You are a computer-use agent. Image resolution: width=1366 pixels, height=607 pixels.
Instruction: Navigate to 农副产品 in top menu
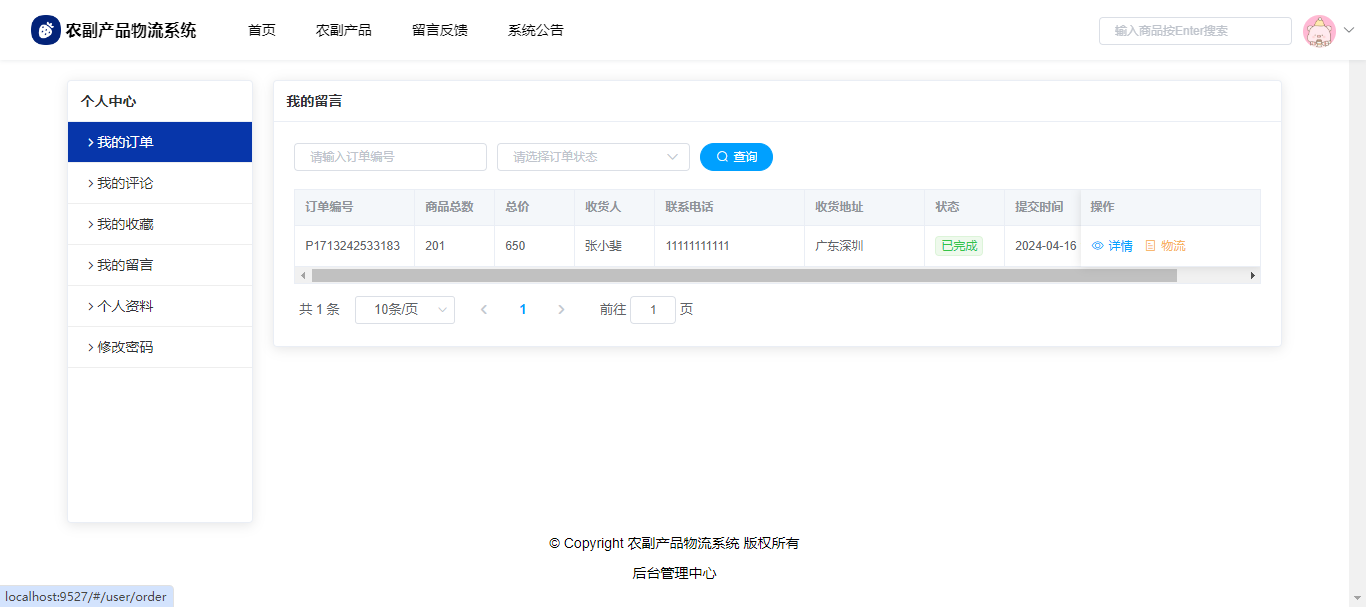[344, 30]
